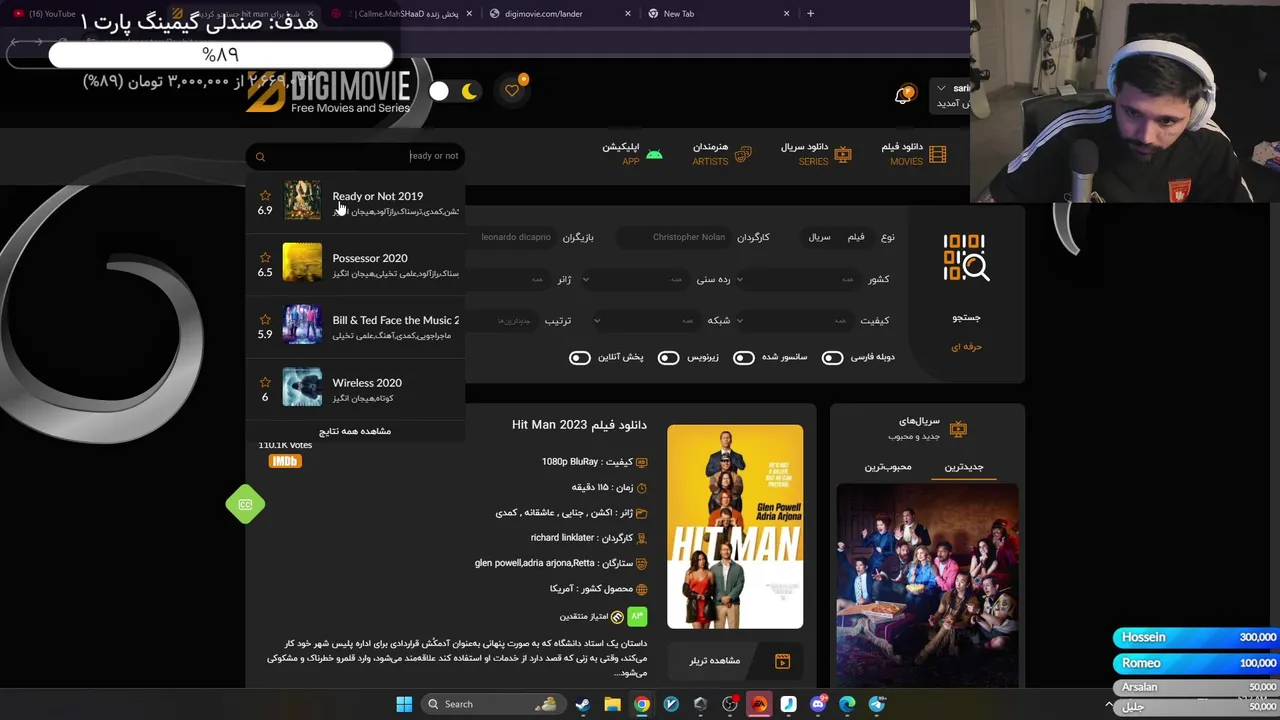Click the magnifier icon in the search box

click(260, 157)
